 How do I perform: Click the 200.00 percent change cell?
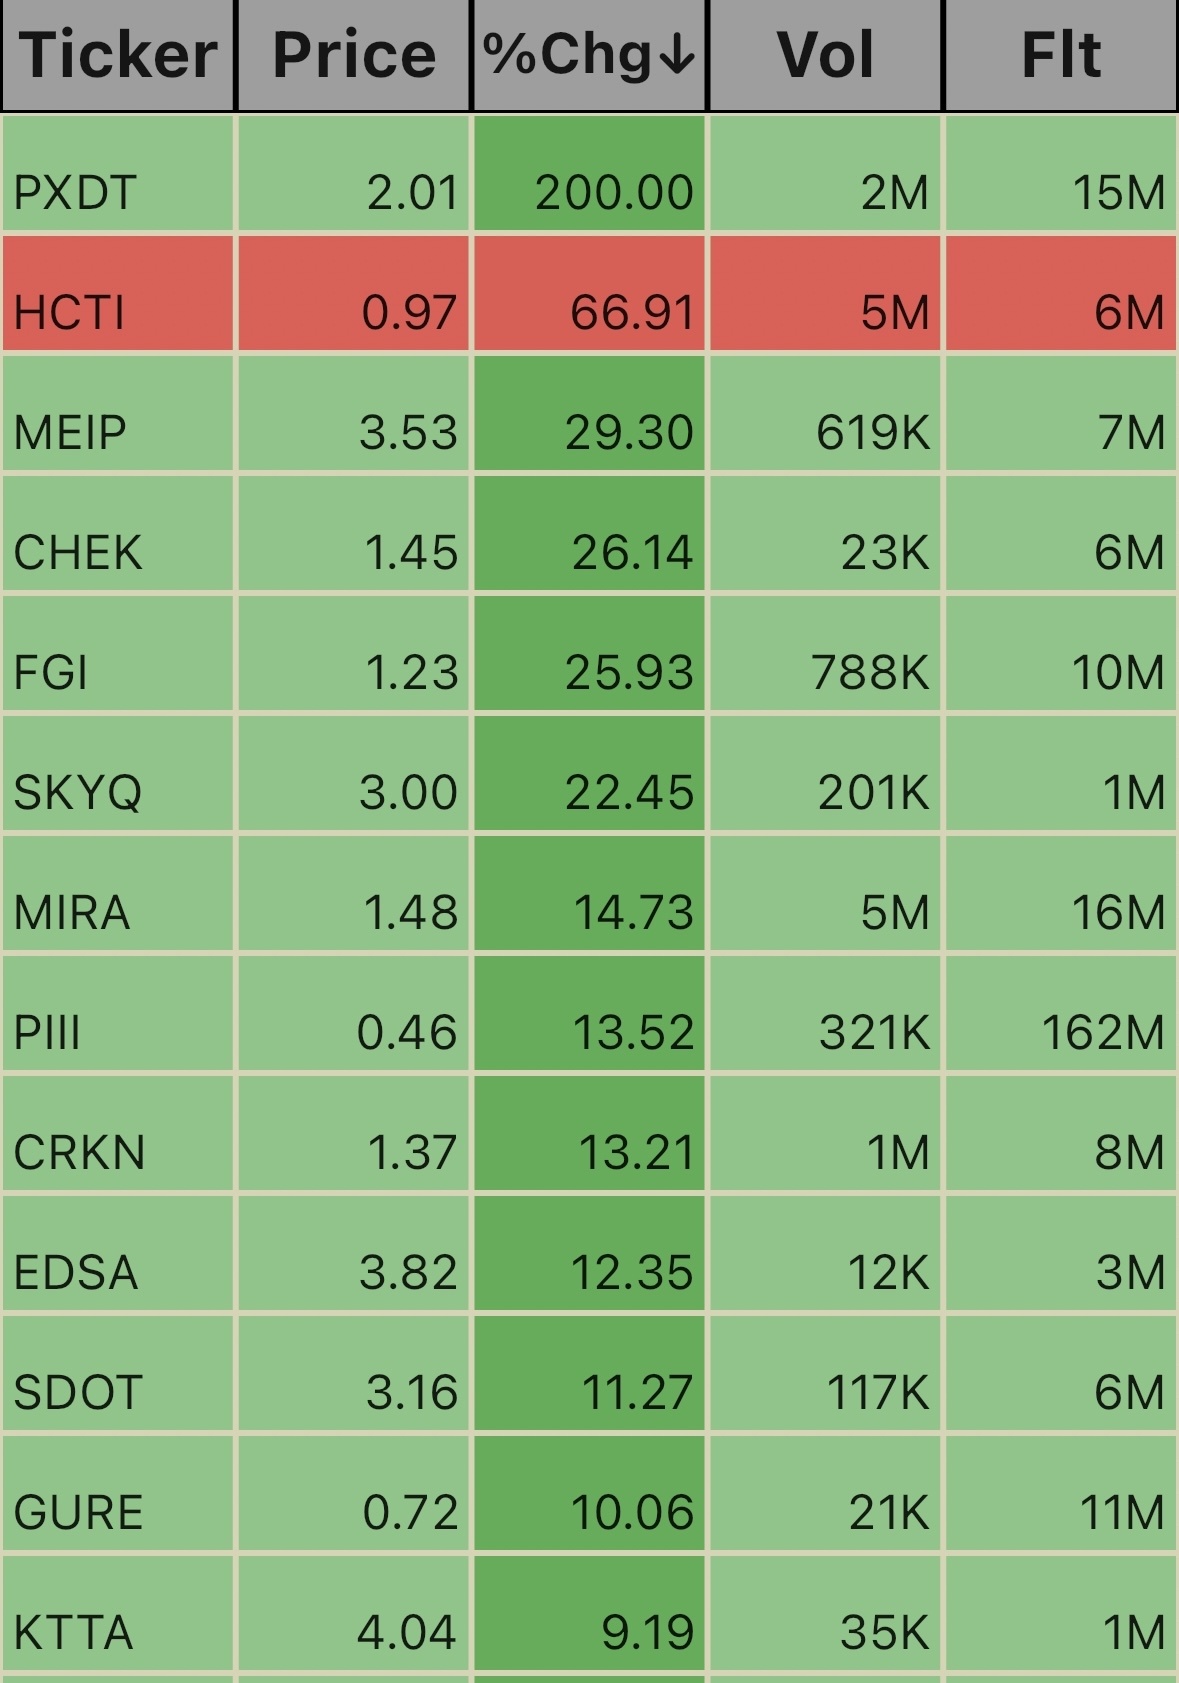tap(590, 173)
